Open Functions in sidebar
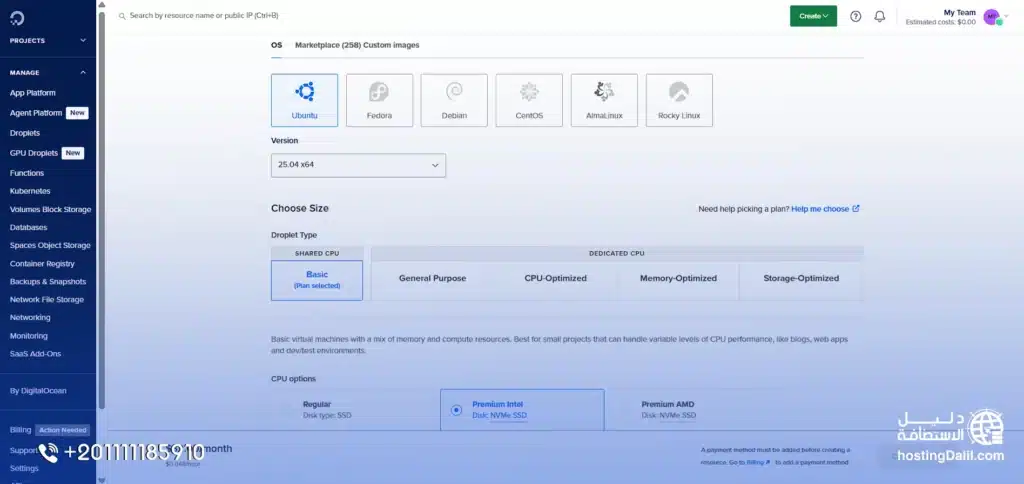This screenshot has width=1024, height=484. tap(27, 173)
